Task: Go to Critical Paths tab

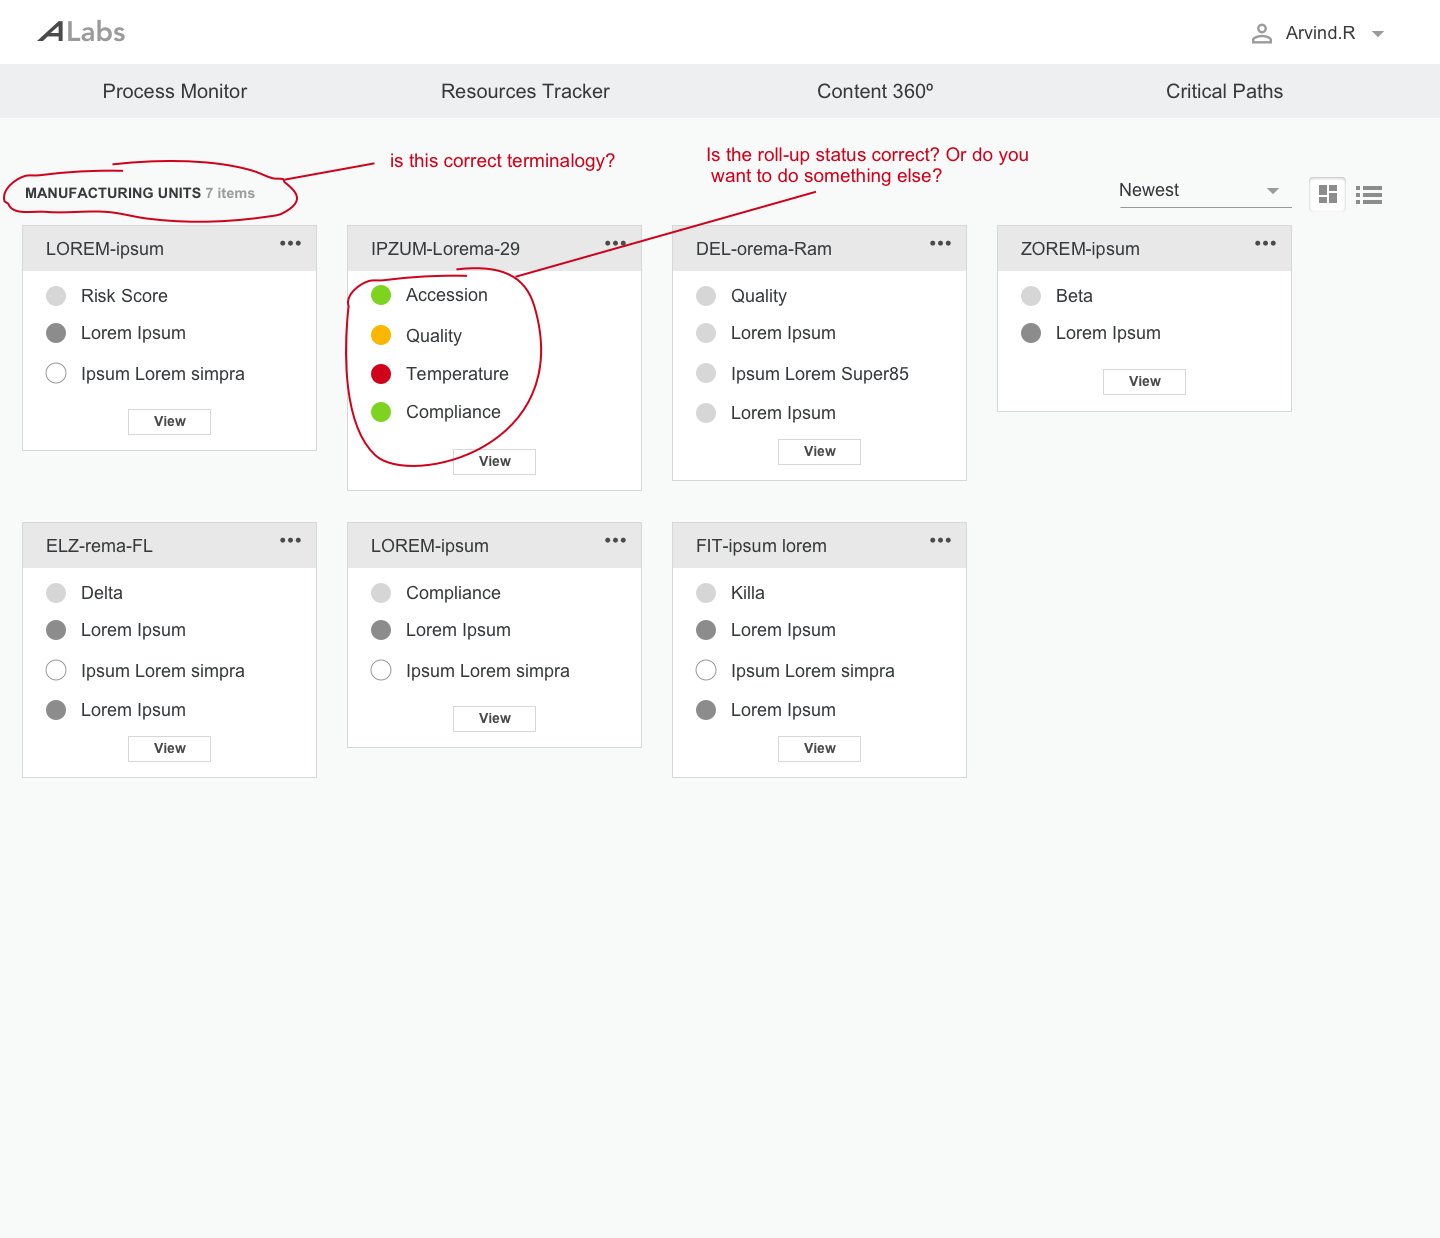Action: [1224, 91]
